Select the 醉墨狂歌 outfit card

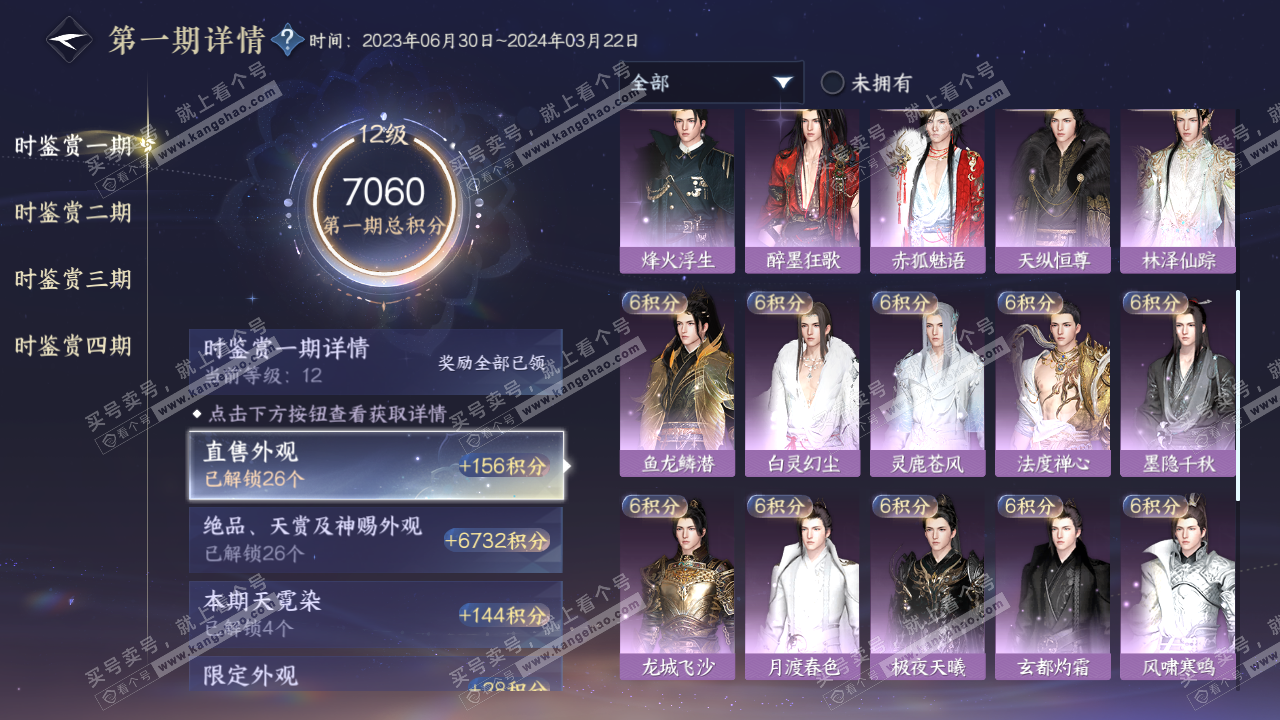pos(802,191)
